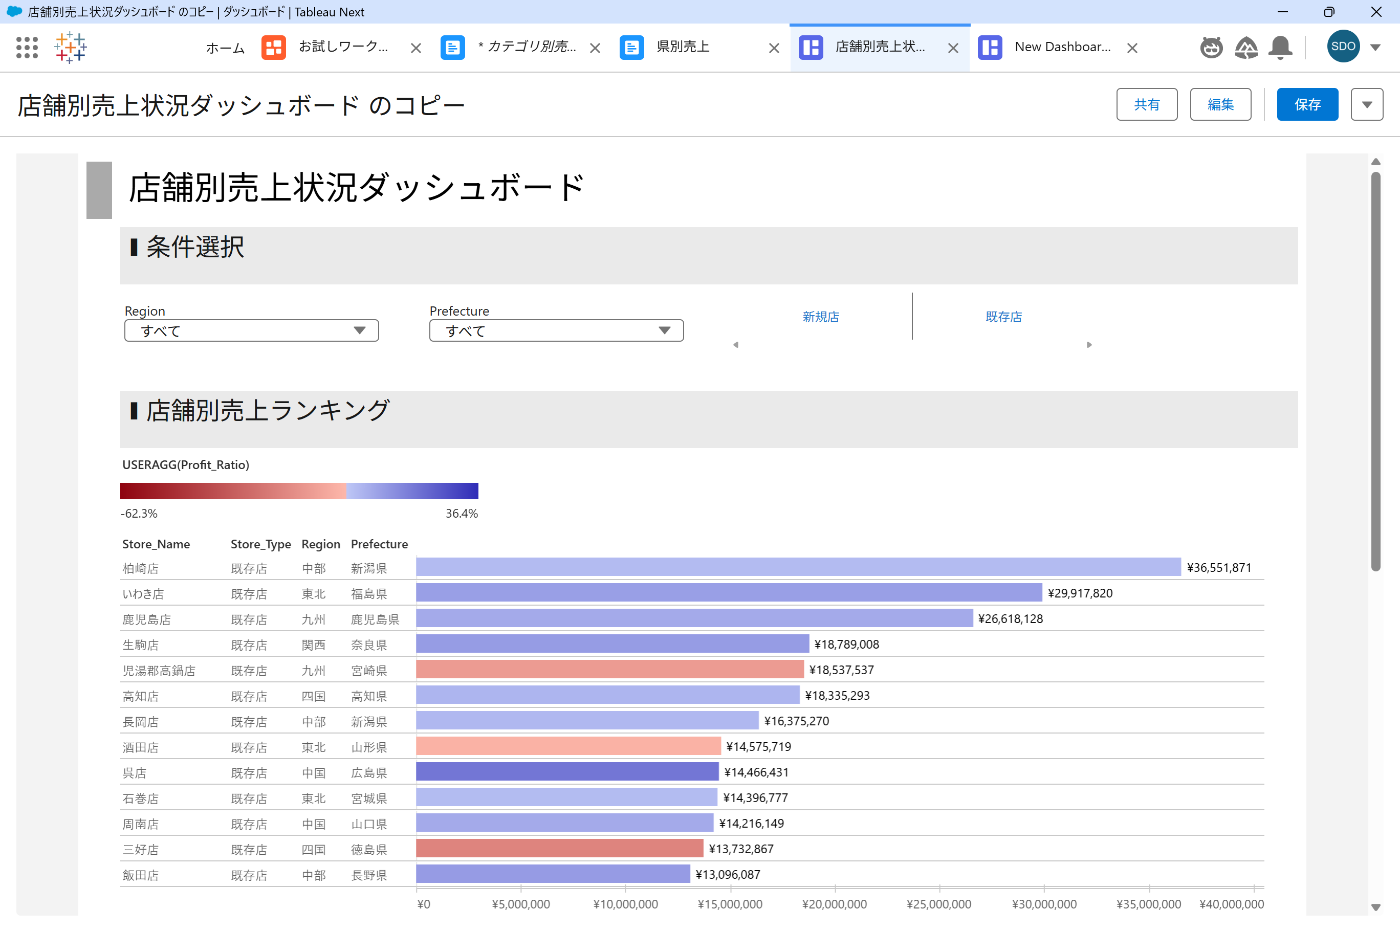Viewport: 1400px width, 932px height.
Task: Close the カテゴリ別売 tab
Action: click(x=595, y=48)
